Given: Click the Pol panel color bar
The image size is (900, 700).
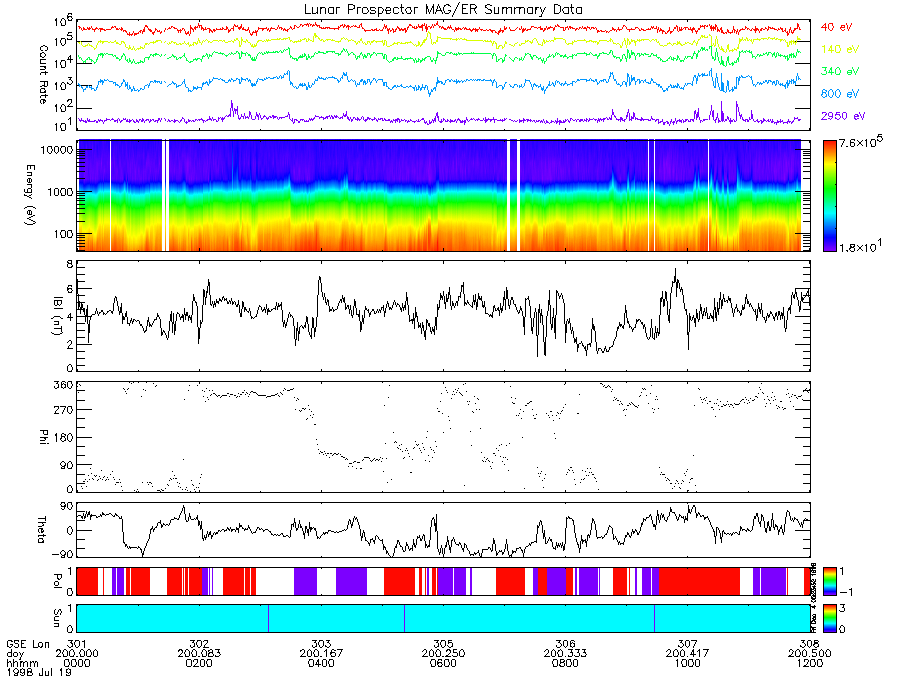Looking at the screenshot, I should [829, 581].
